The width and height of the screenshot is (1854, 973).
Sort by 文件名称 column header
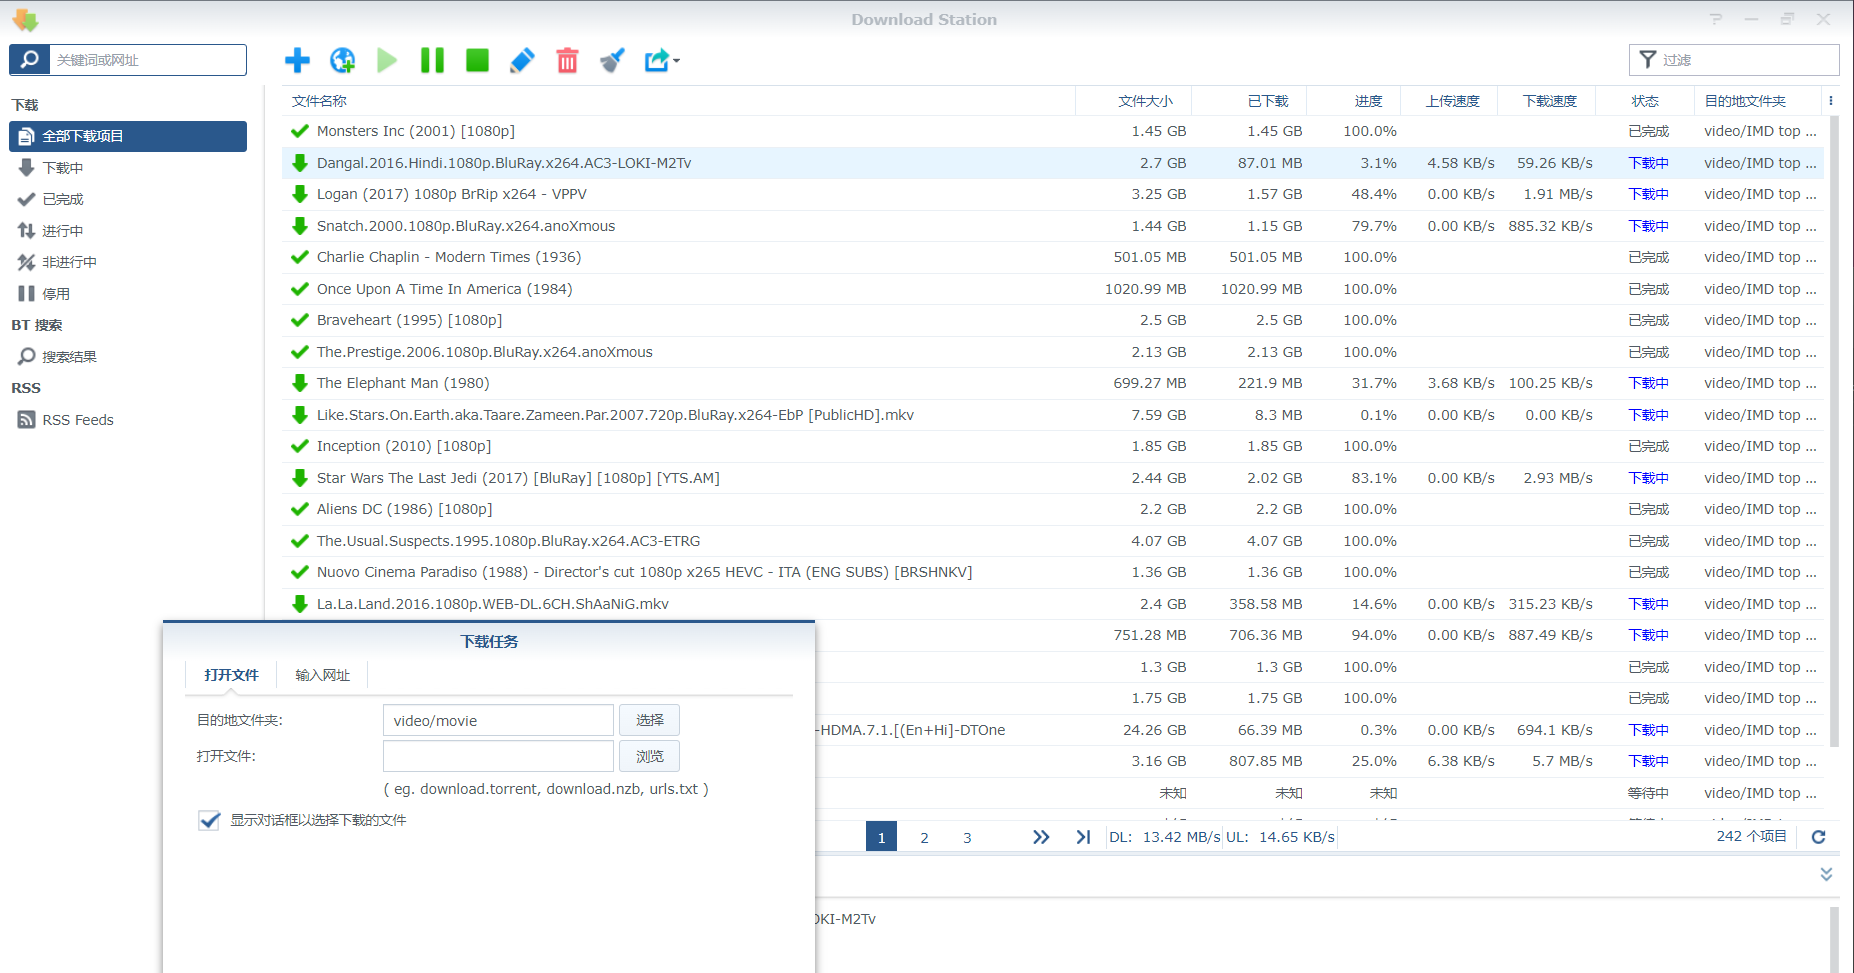(x=679, y=101)
